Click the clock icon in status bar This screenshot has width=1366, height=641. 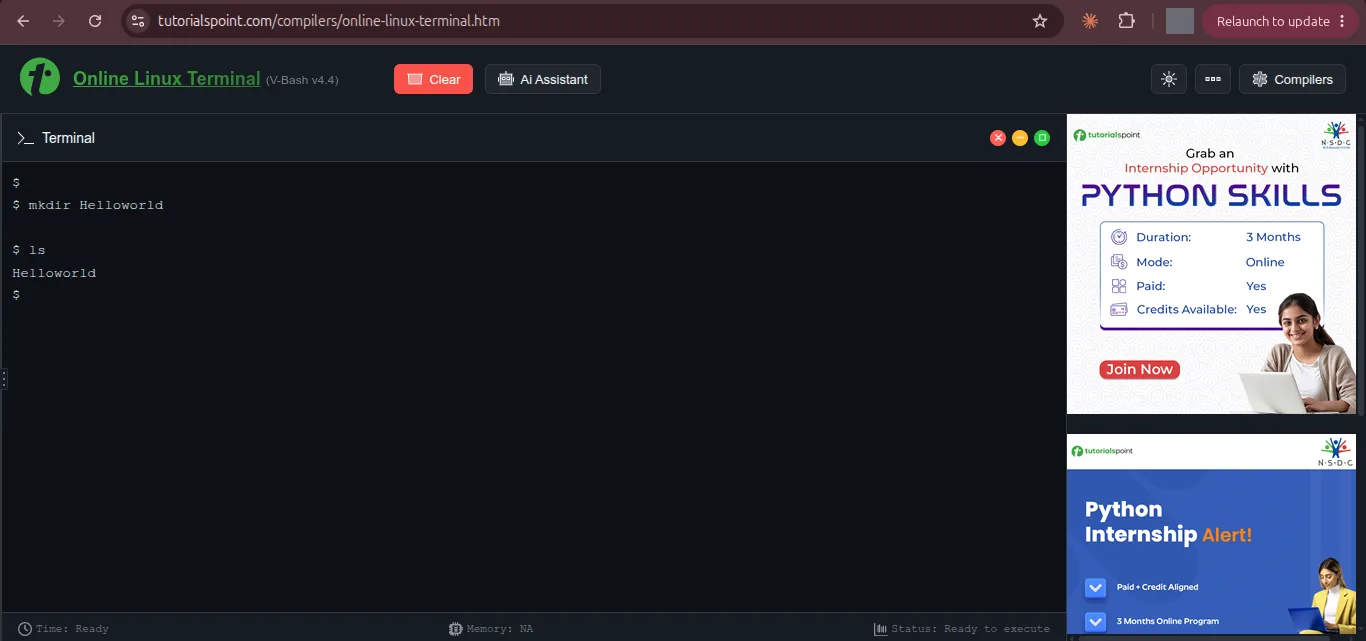pyautogui.click(x=25, y=629)
